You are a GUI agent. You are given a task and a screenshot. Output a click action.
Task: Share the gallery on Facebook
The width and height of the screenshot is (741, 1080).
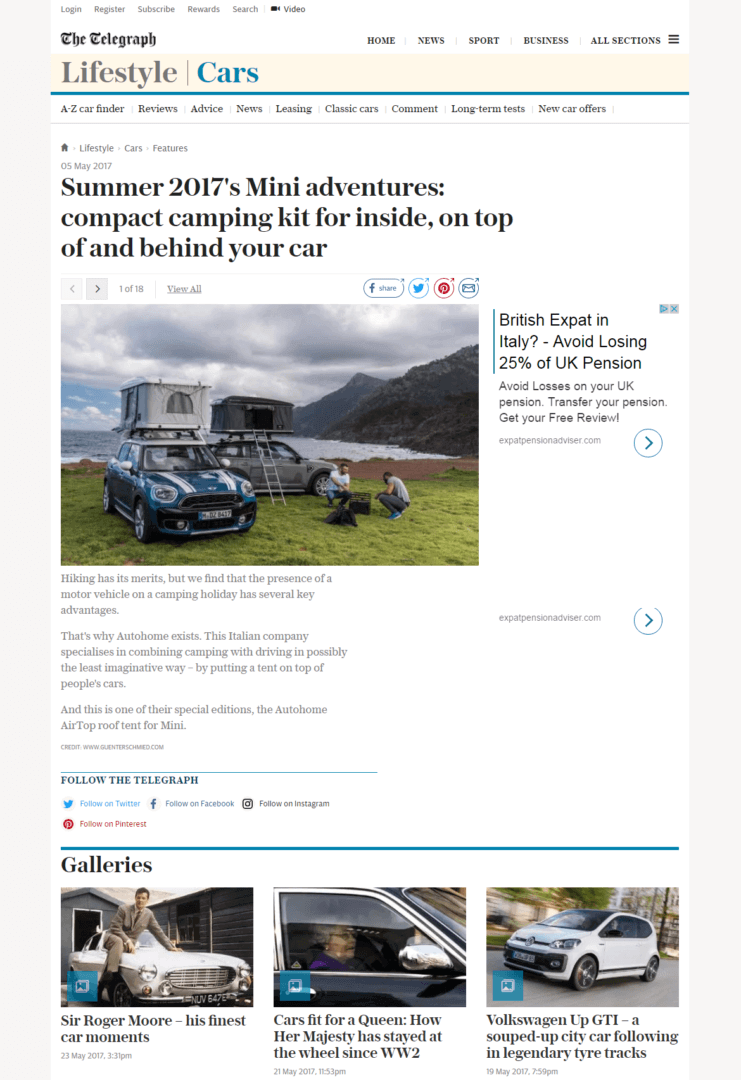[x=383, y=288]
